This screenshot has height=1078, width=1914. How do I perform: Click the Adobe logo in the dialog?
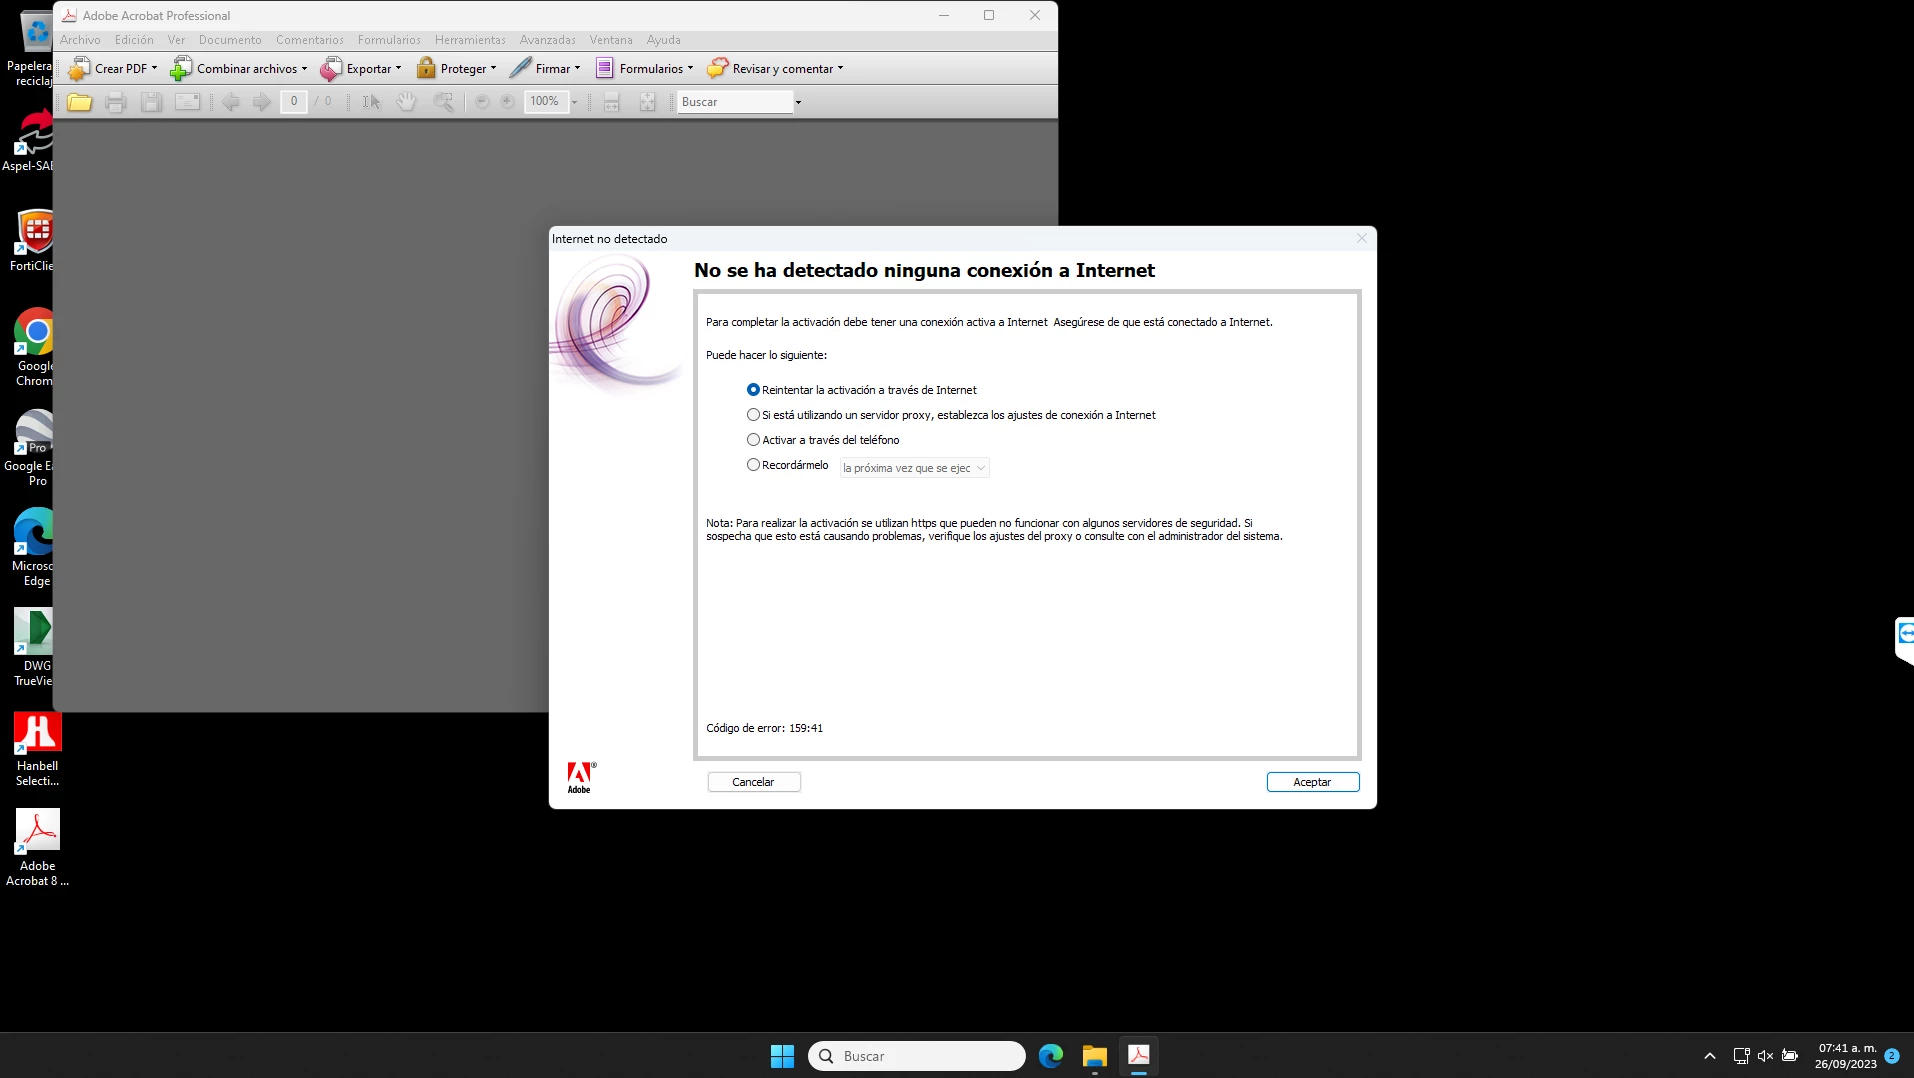click(x=580, y=778)
